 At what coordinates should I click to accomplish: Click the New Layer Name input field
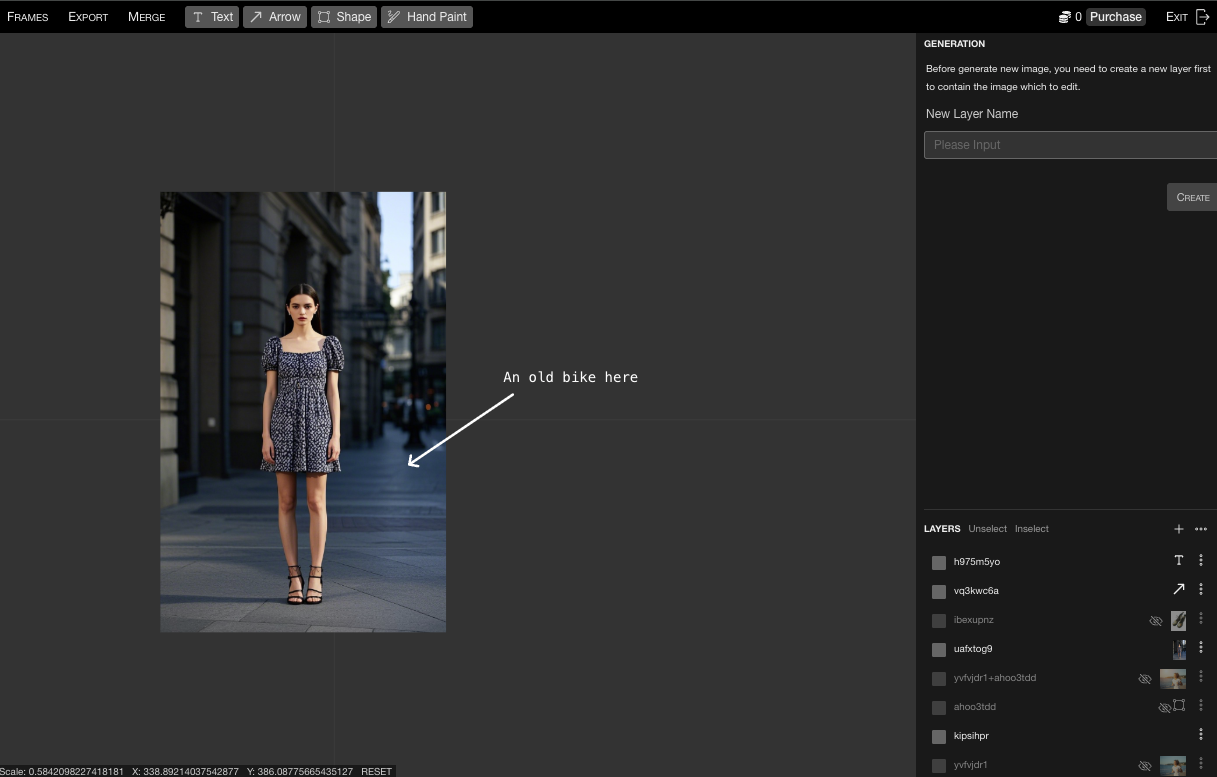click(1069, 145)
